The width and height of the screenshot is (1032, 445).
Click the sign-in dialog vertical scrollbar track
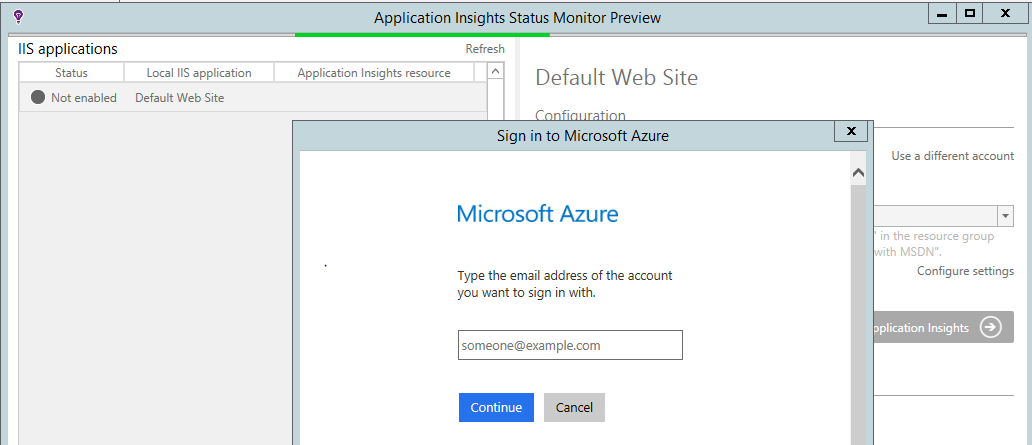pos(858,314)
